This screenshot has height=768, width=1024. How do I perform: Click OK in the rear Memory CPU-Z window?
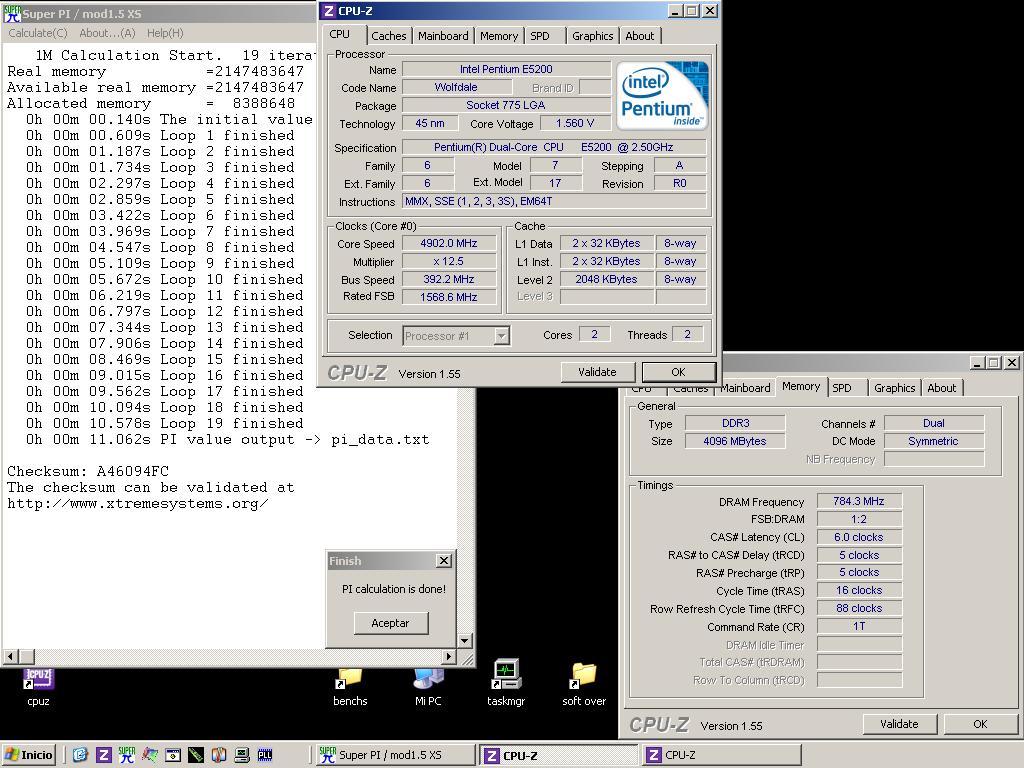pos(980,724)
